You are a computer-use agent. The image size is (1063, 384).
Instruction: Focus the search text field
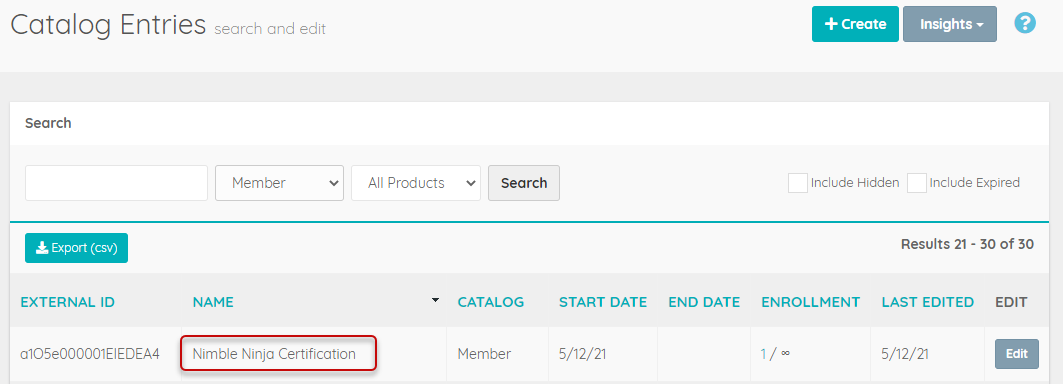117,183
